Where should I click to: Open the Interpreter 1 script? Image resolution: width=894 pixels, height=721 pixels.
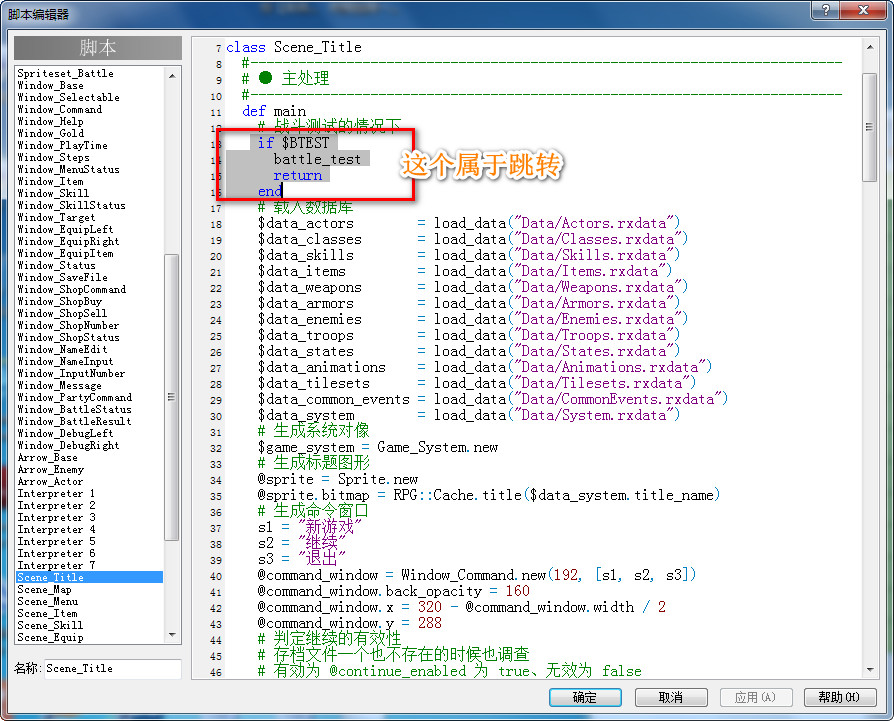[56, 494]
